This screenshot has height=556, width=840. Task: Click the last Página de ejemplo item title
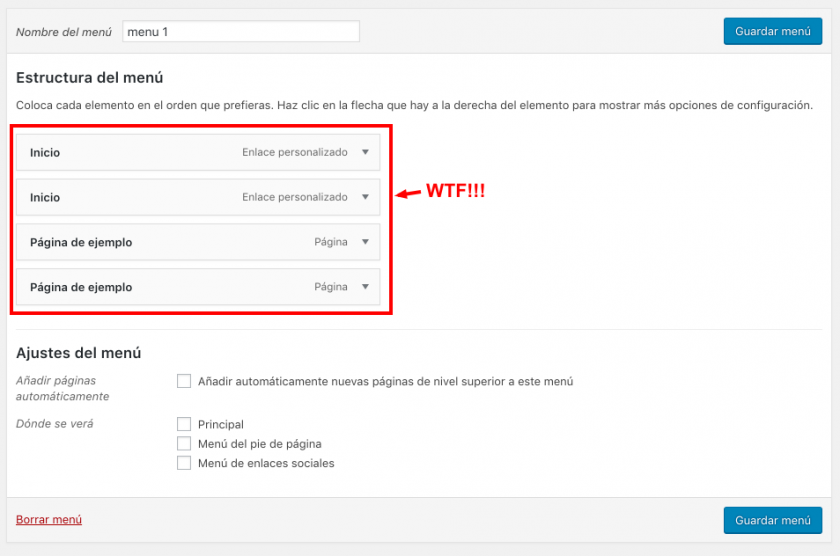tap(81, 288)
